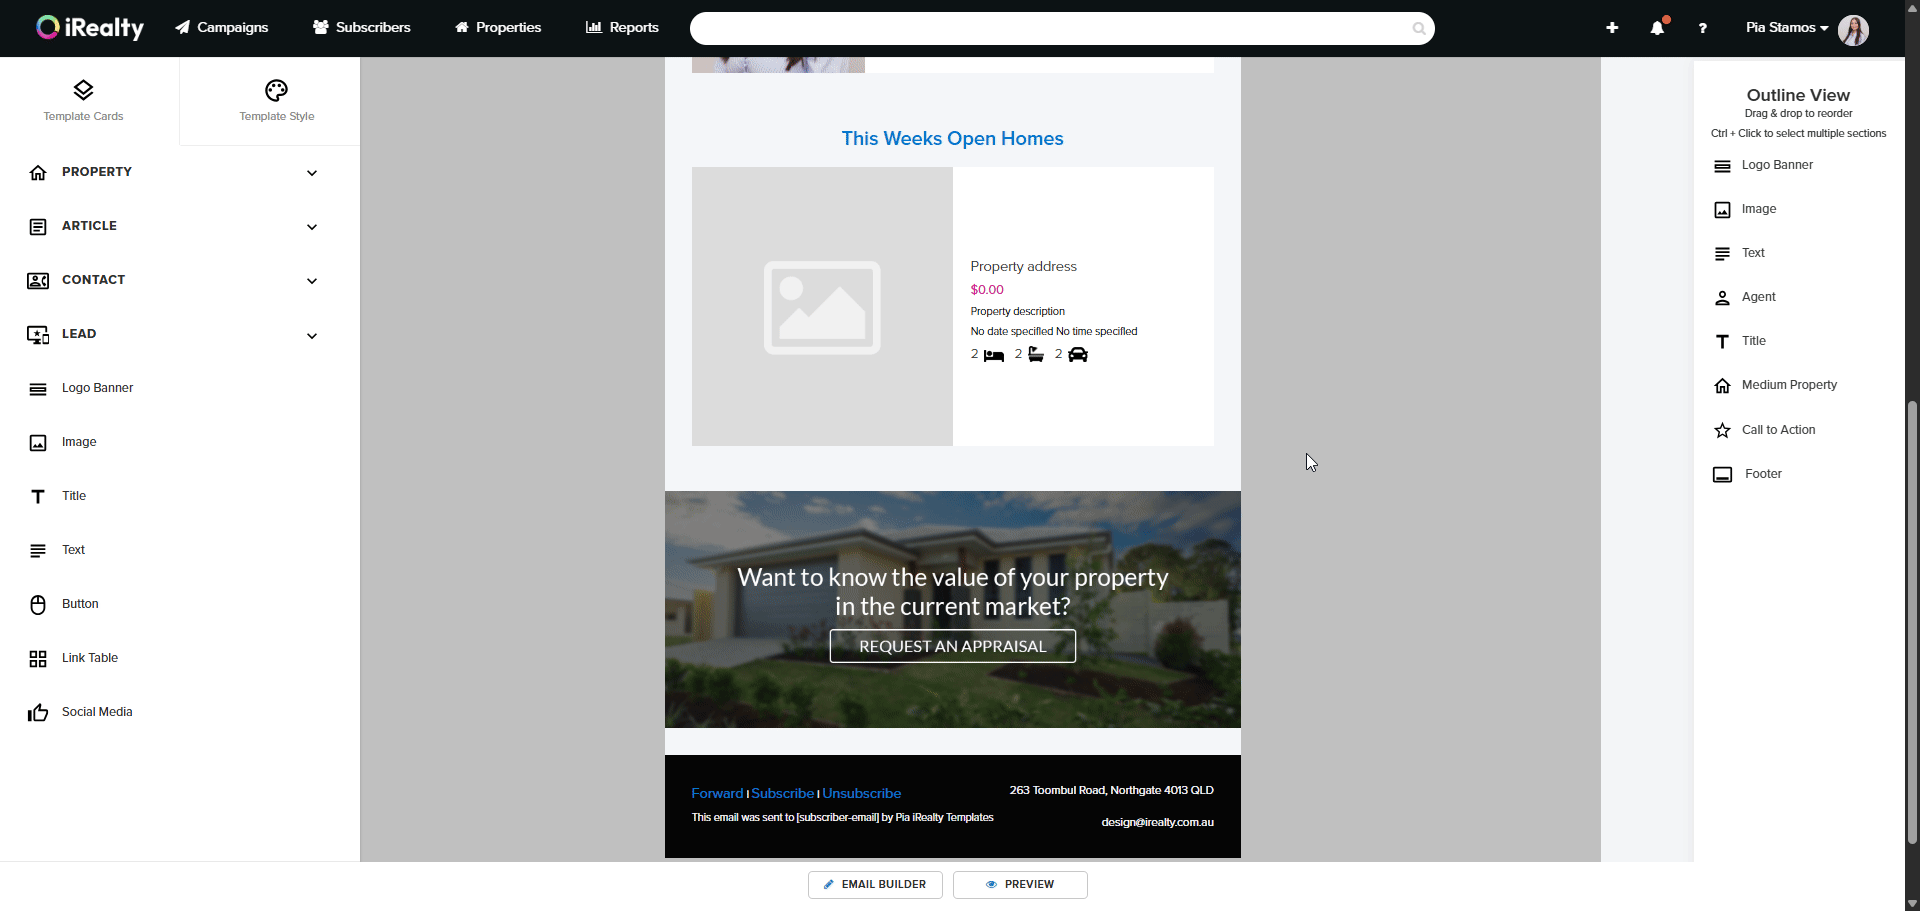Open the Campaigns menu
Image resolution: width=1920 pixels, height=911 pixels.
(x=222, y=27)
